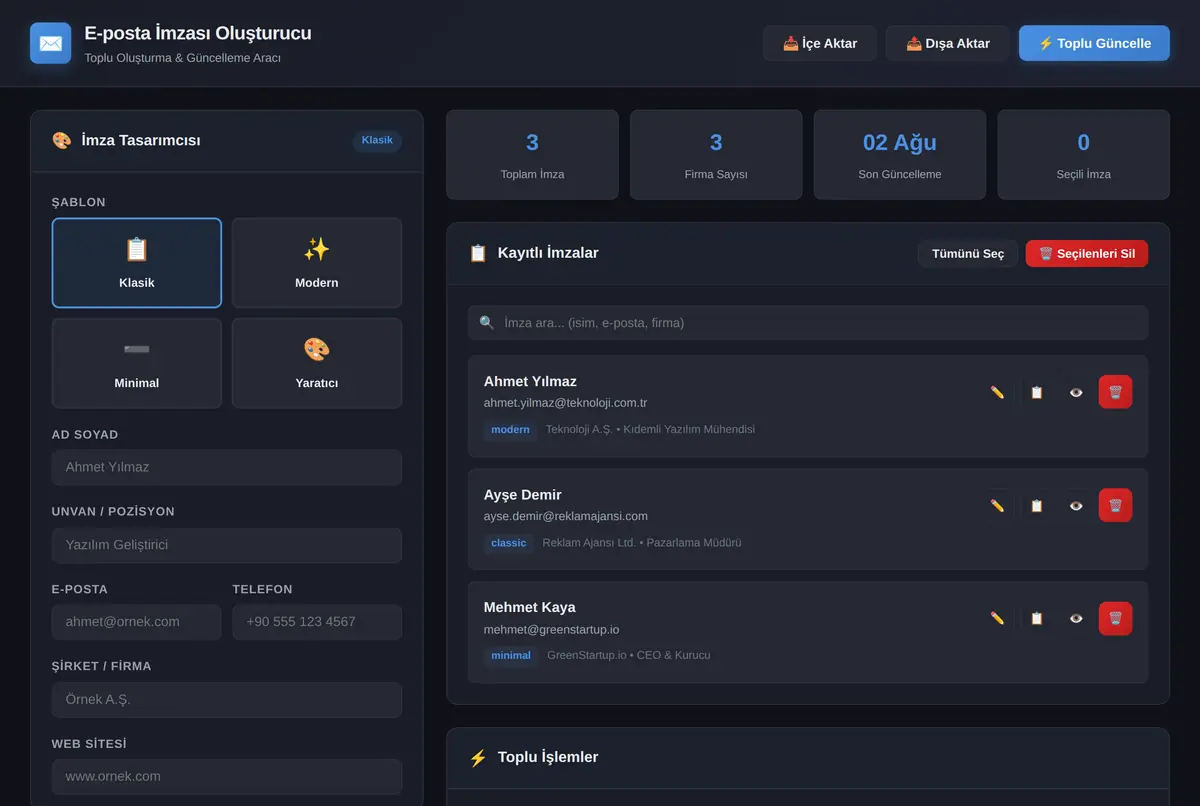Edit Mehmet Kaya signature with pencil icon
Viewport: 1200px width, 806px height.
pyautogui.click(x=997, y=618)
